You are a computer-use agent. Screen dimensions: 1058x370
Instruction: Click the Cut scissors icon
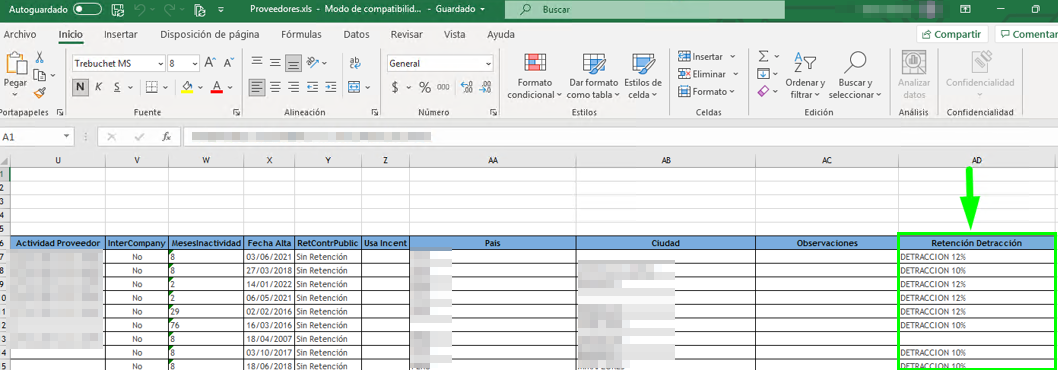39,58
